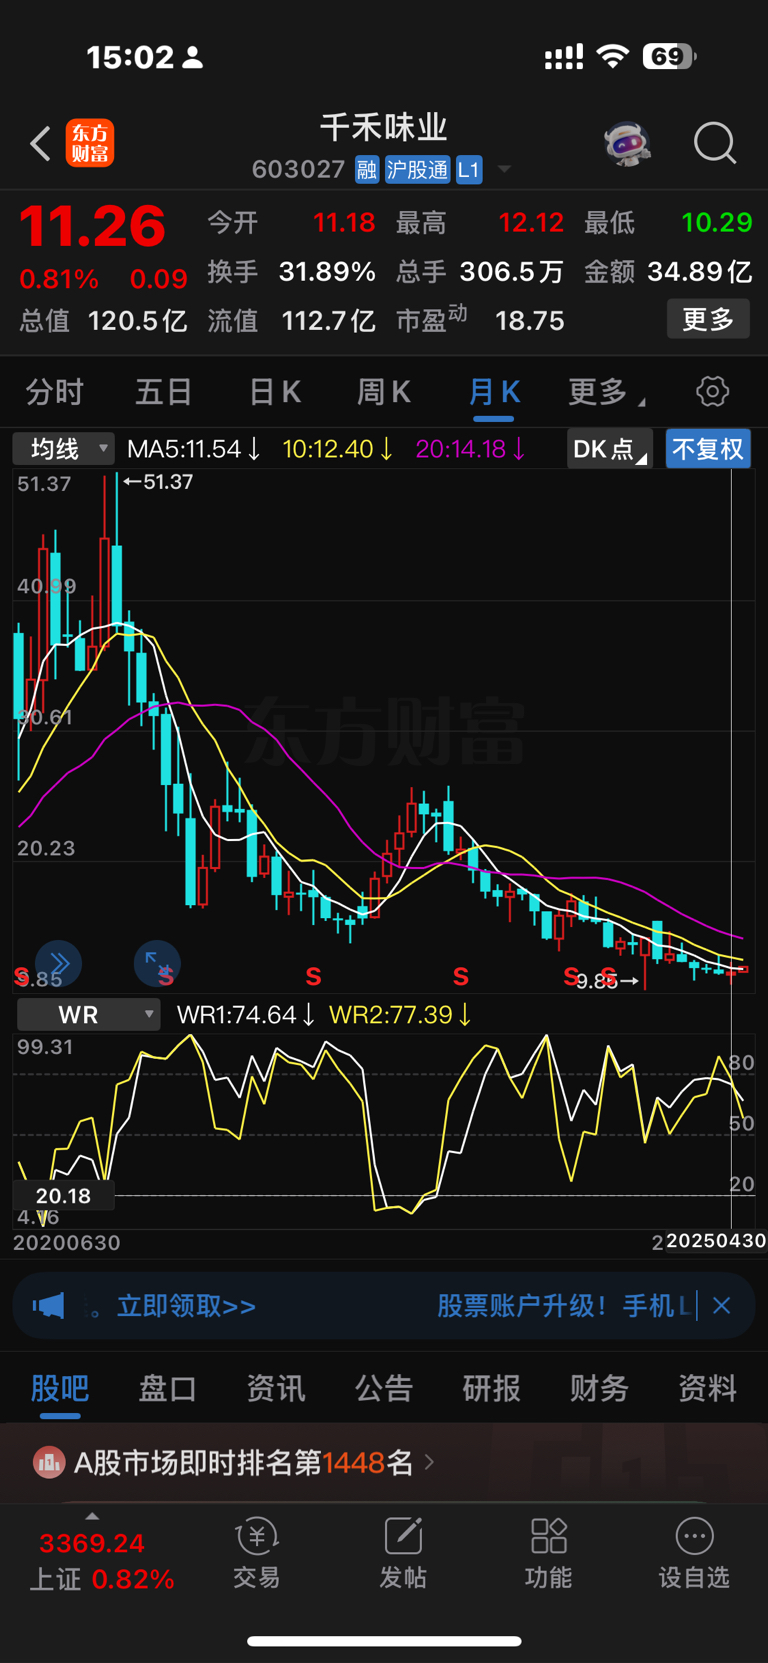Tap the double-arrow chart forward button

coord(59,963)
